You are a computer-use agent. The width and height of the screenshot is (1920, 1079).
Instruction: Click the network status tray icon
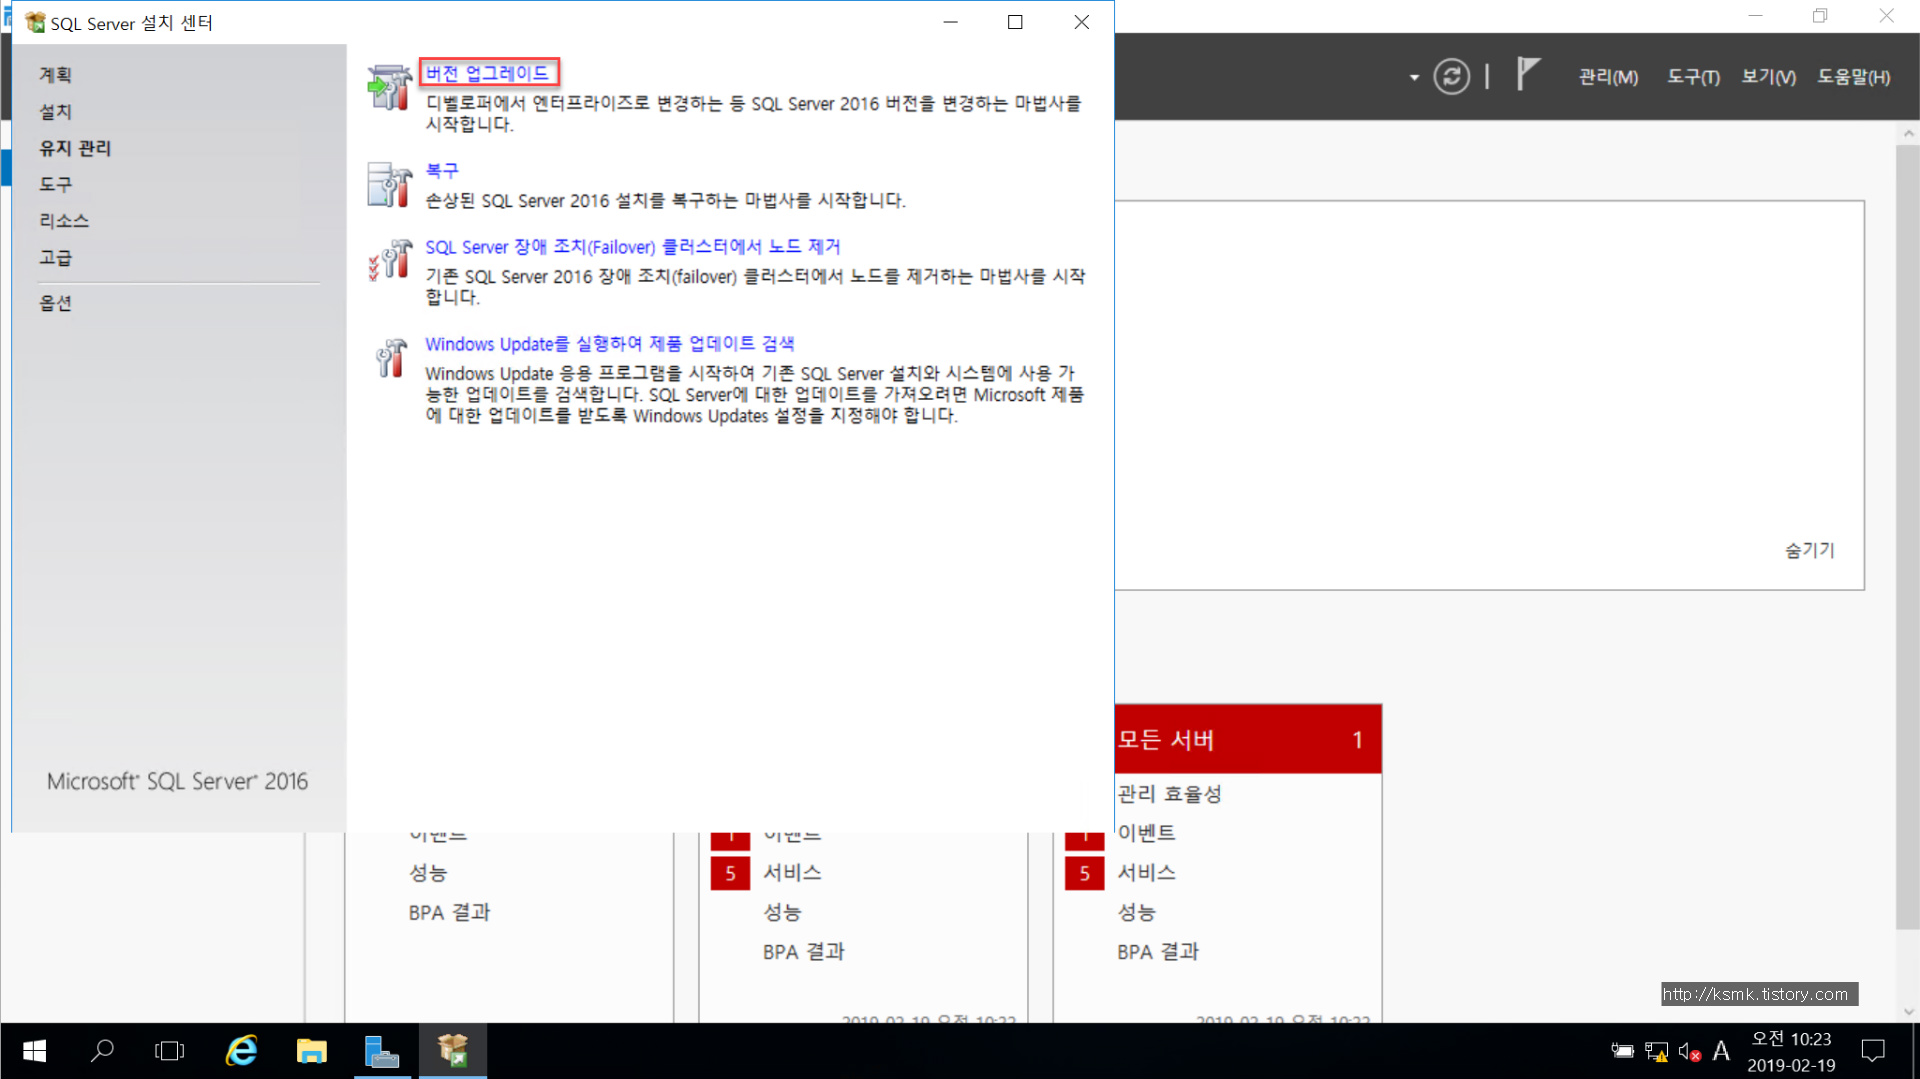tap(1656, 1051)
